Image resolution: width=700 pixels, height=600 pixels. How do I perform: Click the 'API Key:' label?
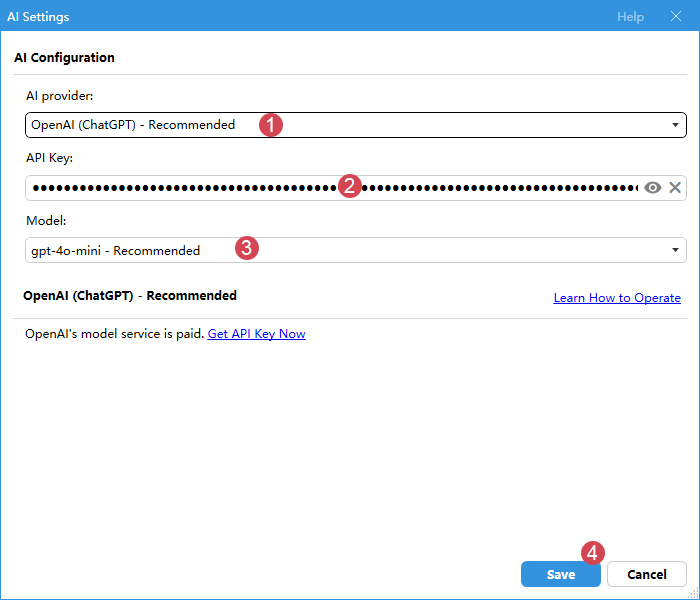[49, 158]
